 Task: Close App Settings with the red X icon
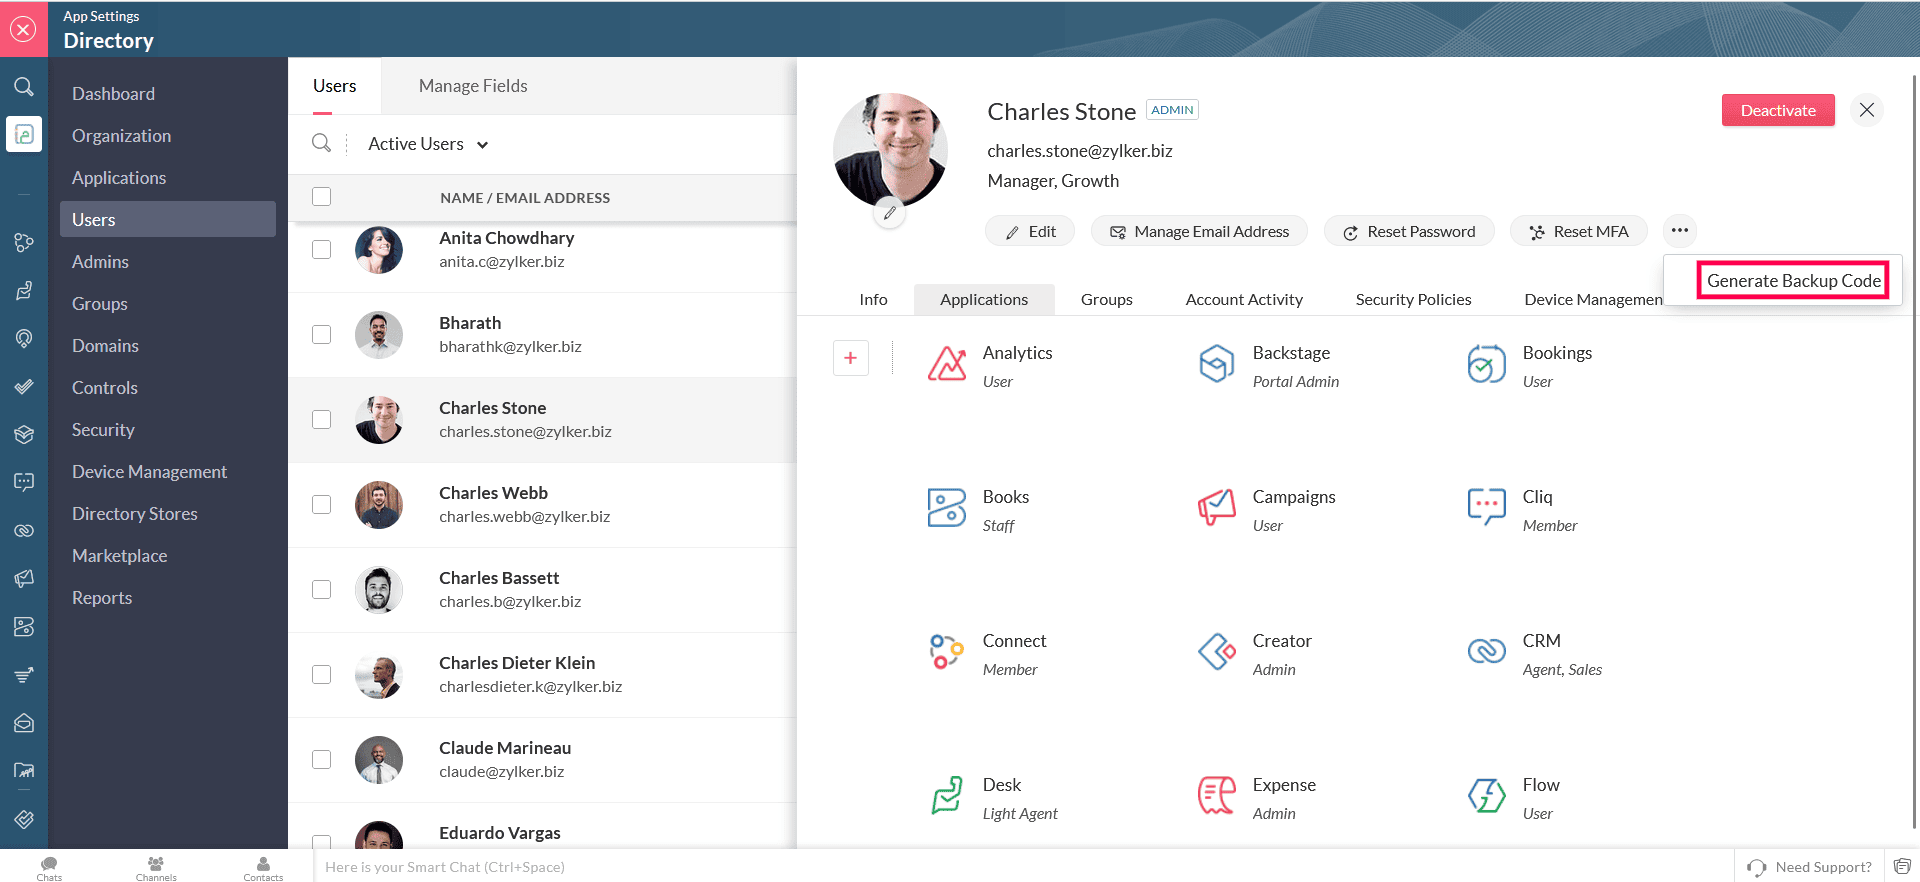[23, 29]
